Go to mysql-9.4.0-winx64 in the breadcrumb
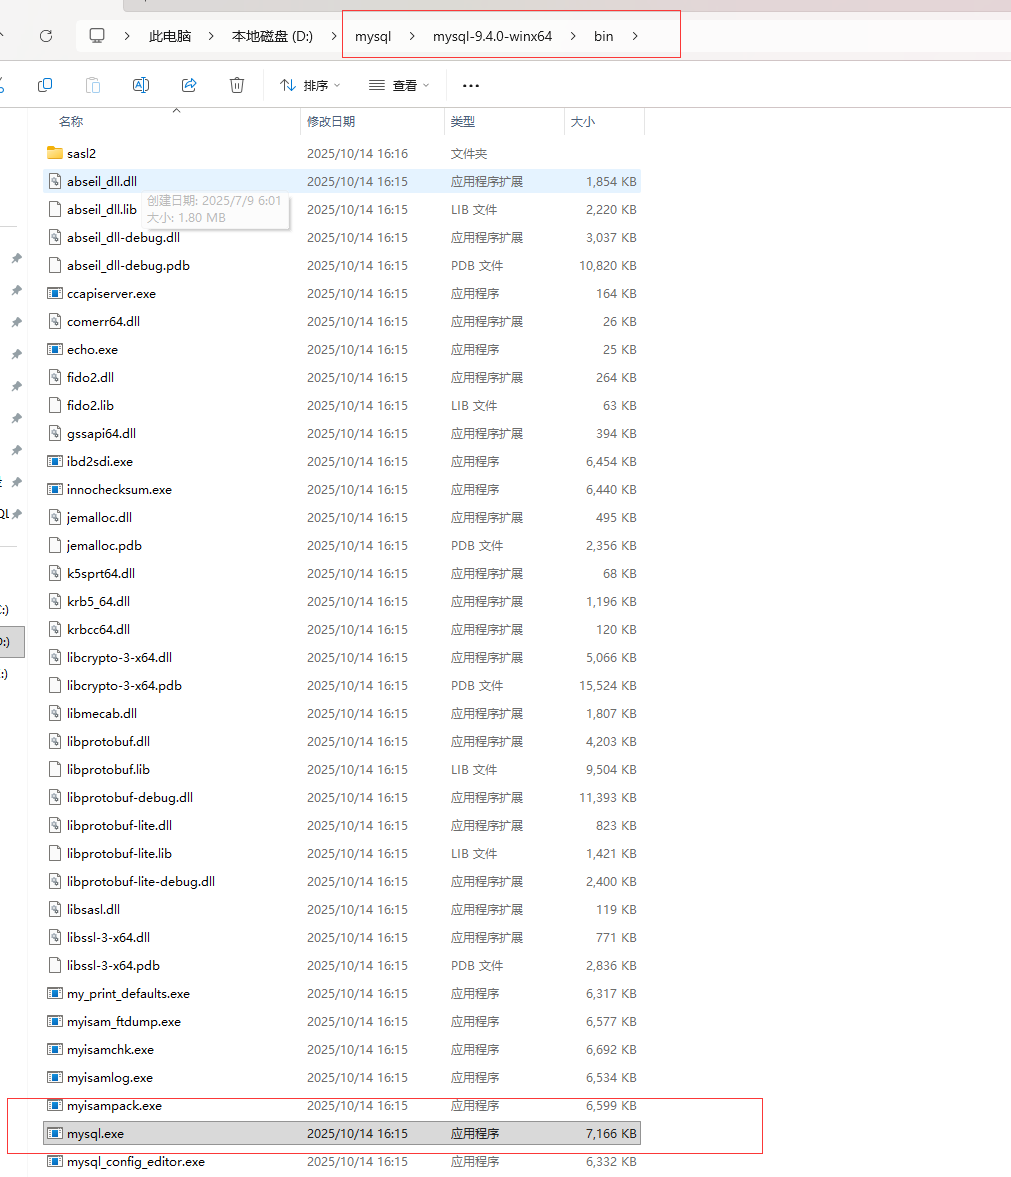 point(492,36)
